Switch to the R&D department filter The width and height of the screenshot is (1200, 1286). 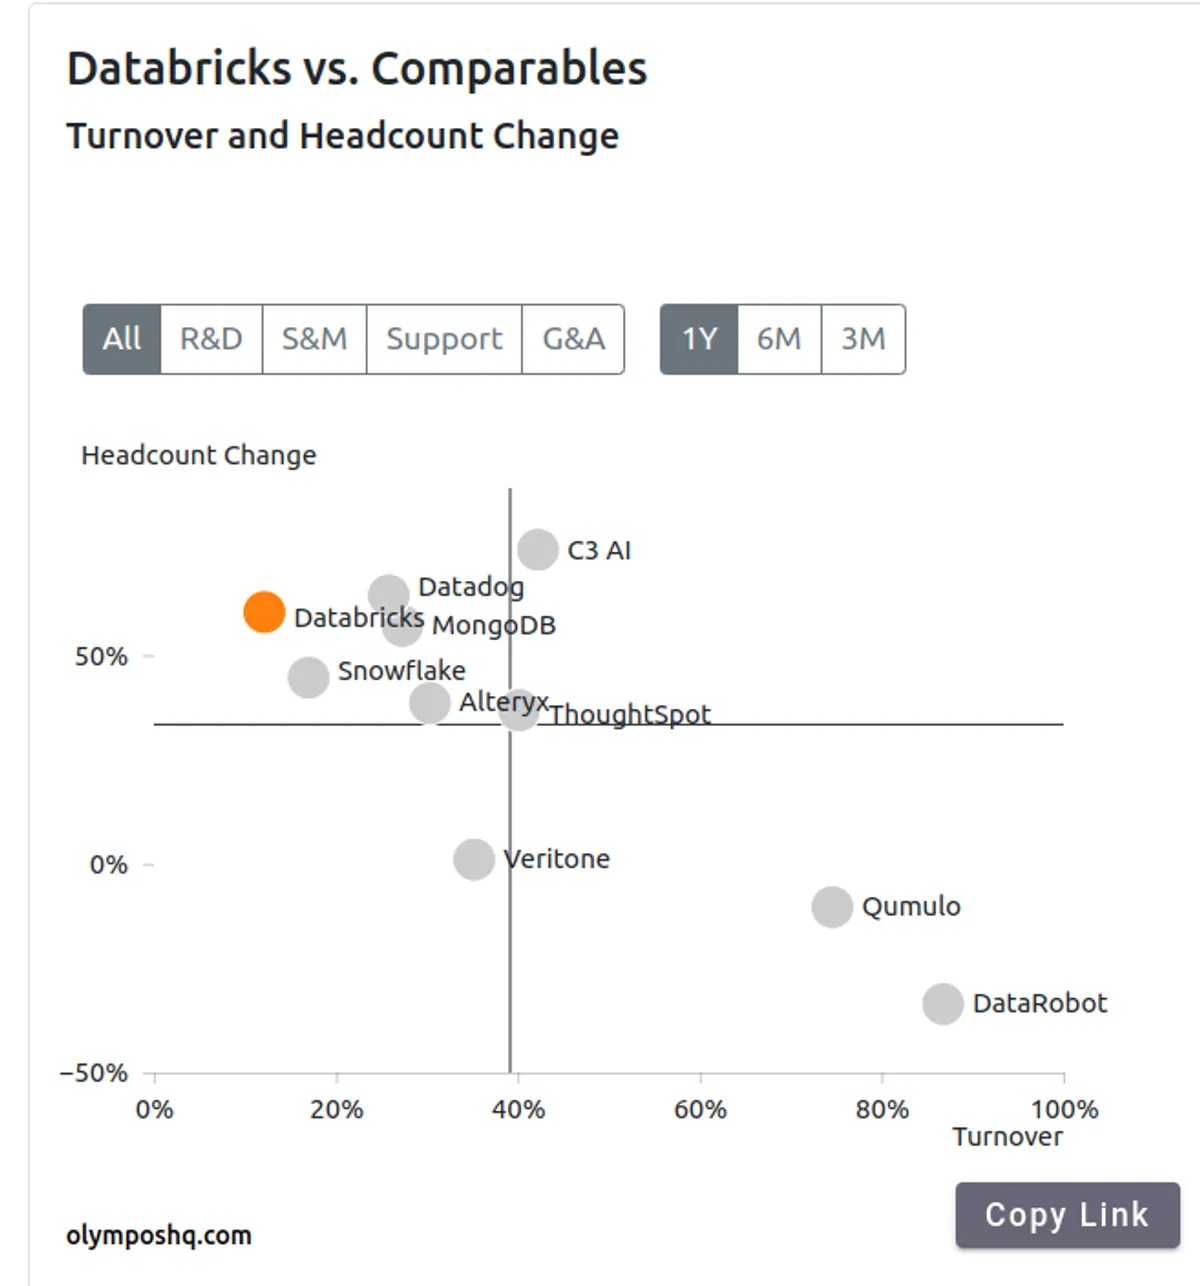[x=211, y=340]
